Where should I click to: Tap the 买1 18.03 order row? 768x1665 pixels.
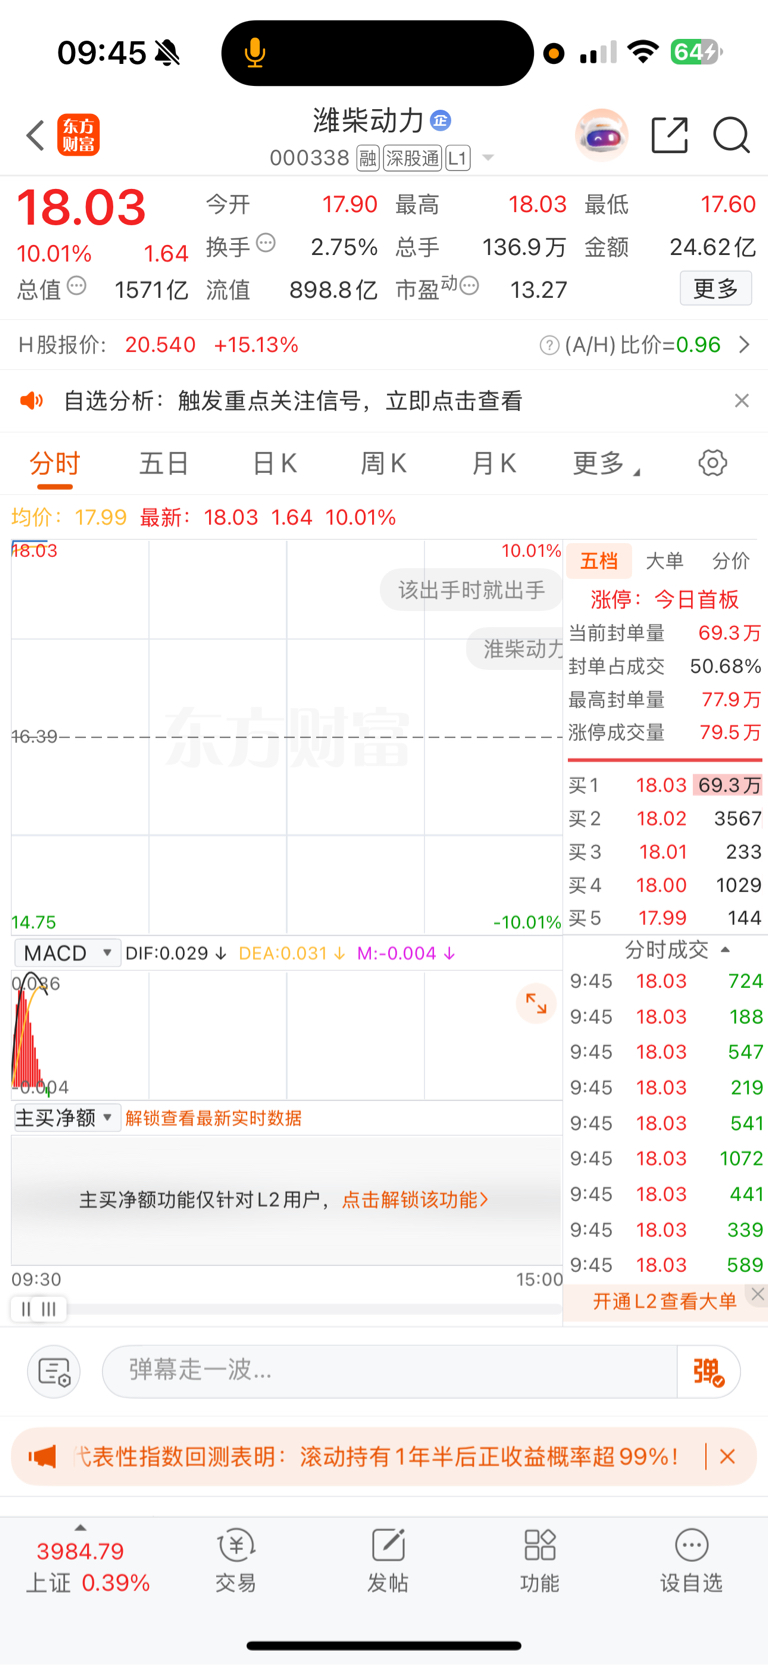pos(665,785)
